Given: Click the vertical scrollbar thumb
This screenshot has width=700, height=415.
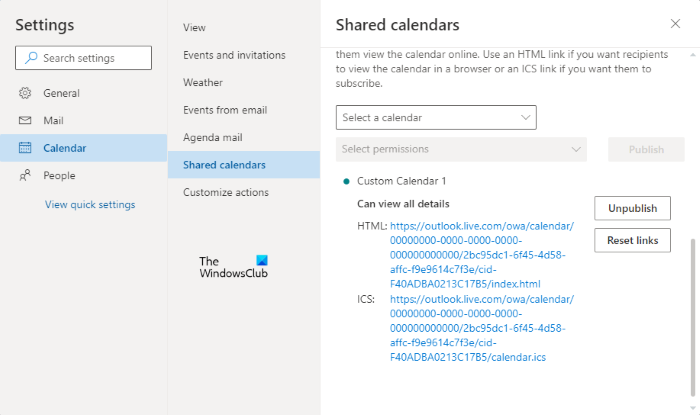Looking at the screenshot, I should click(x=693, y=317).
